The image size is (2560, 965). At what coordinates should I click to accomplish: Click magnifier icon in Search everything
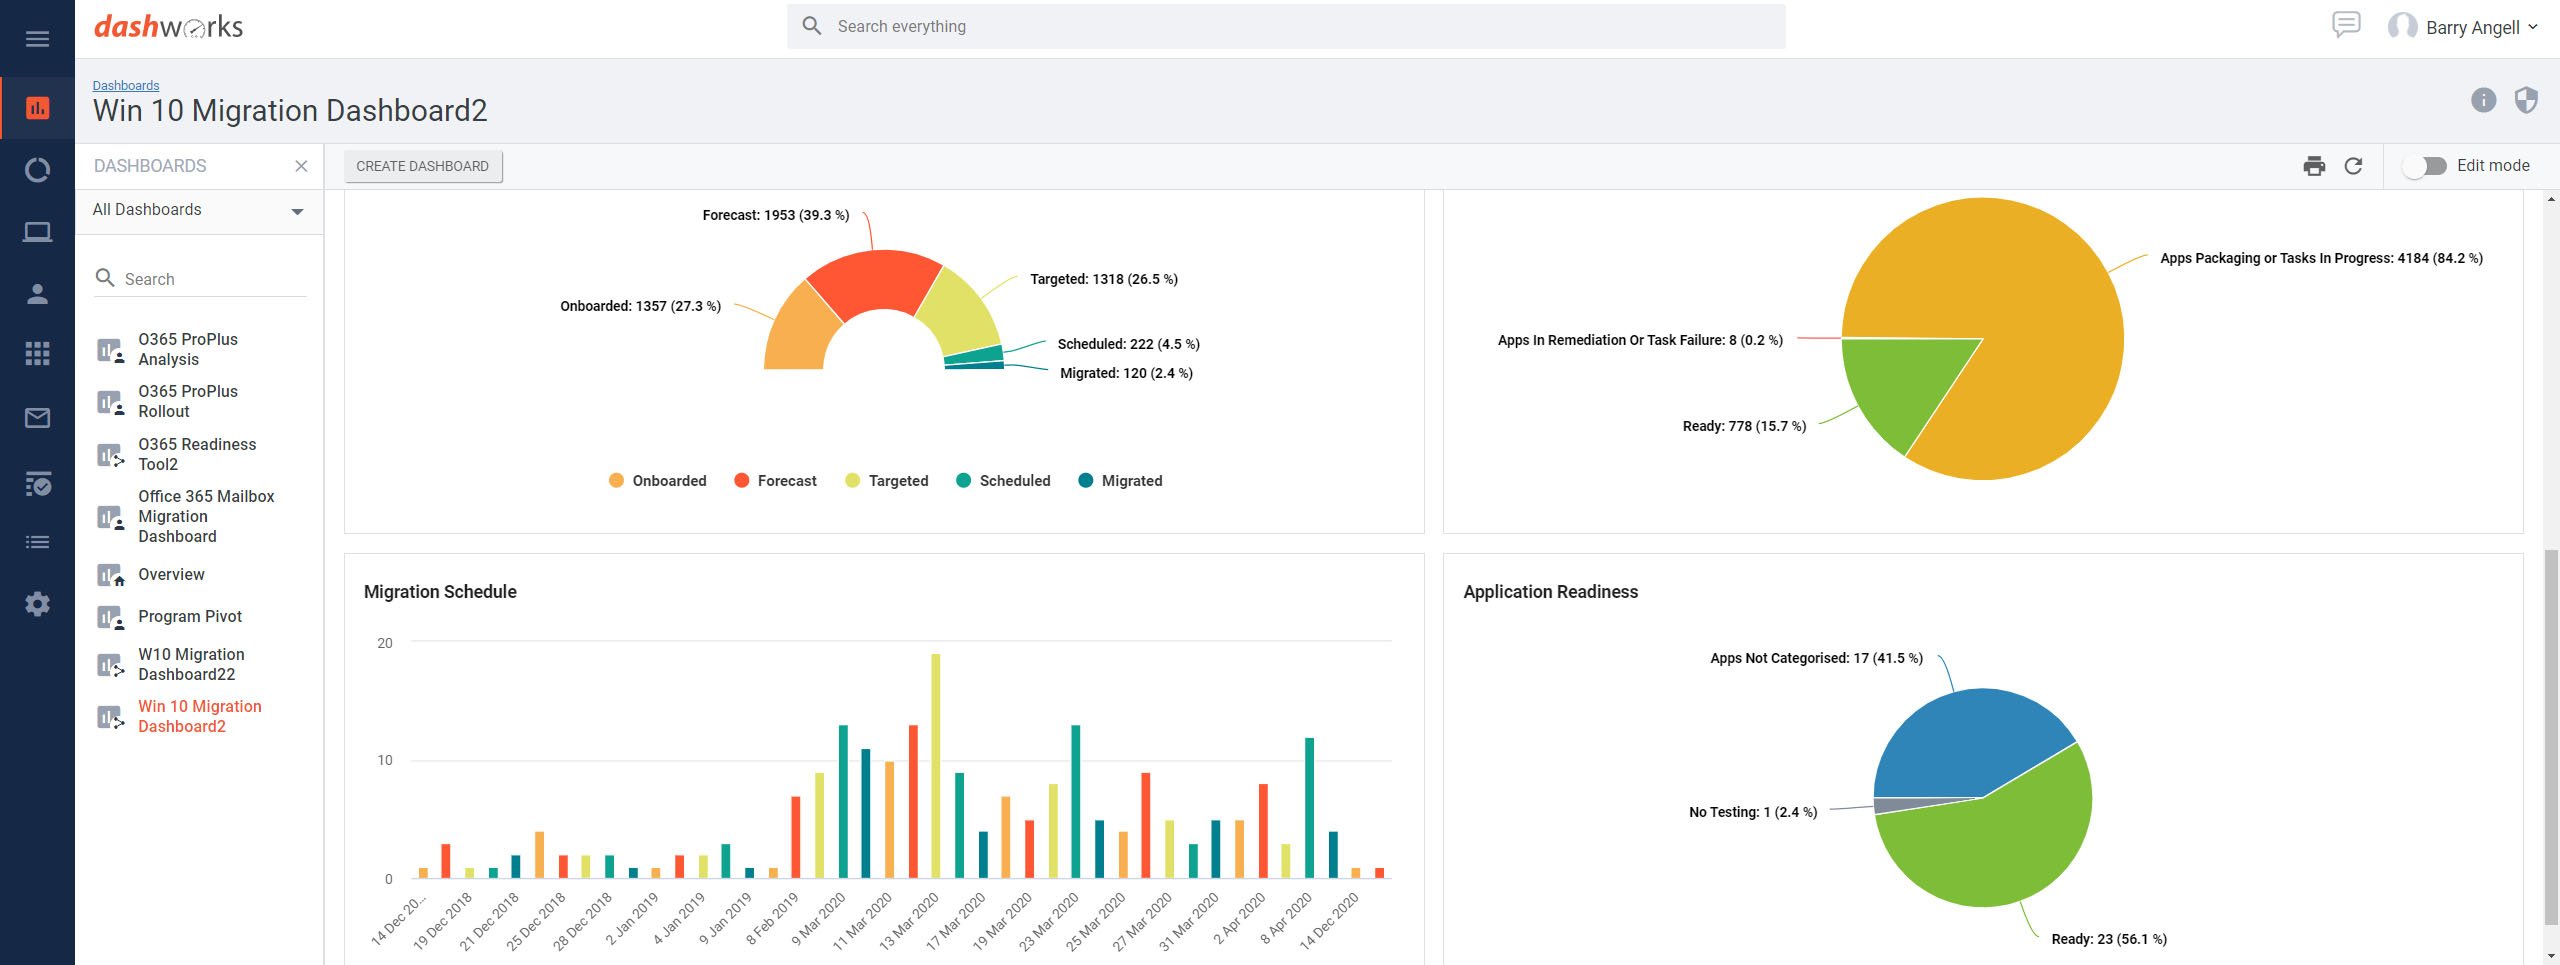pyautogui.click(x=812, y=26)
